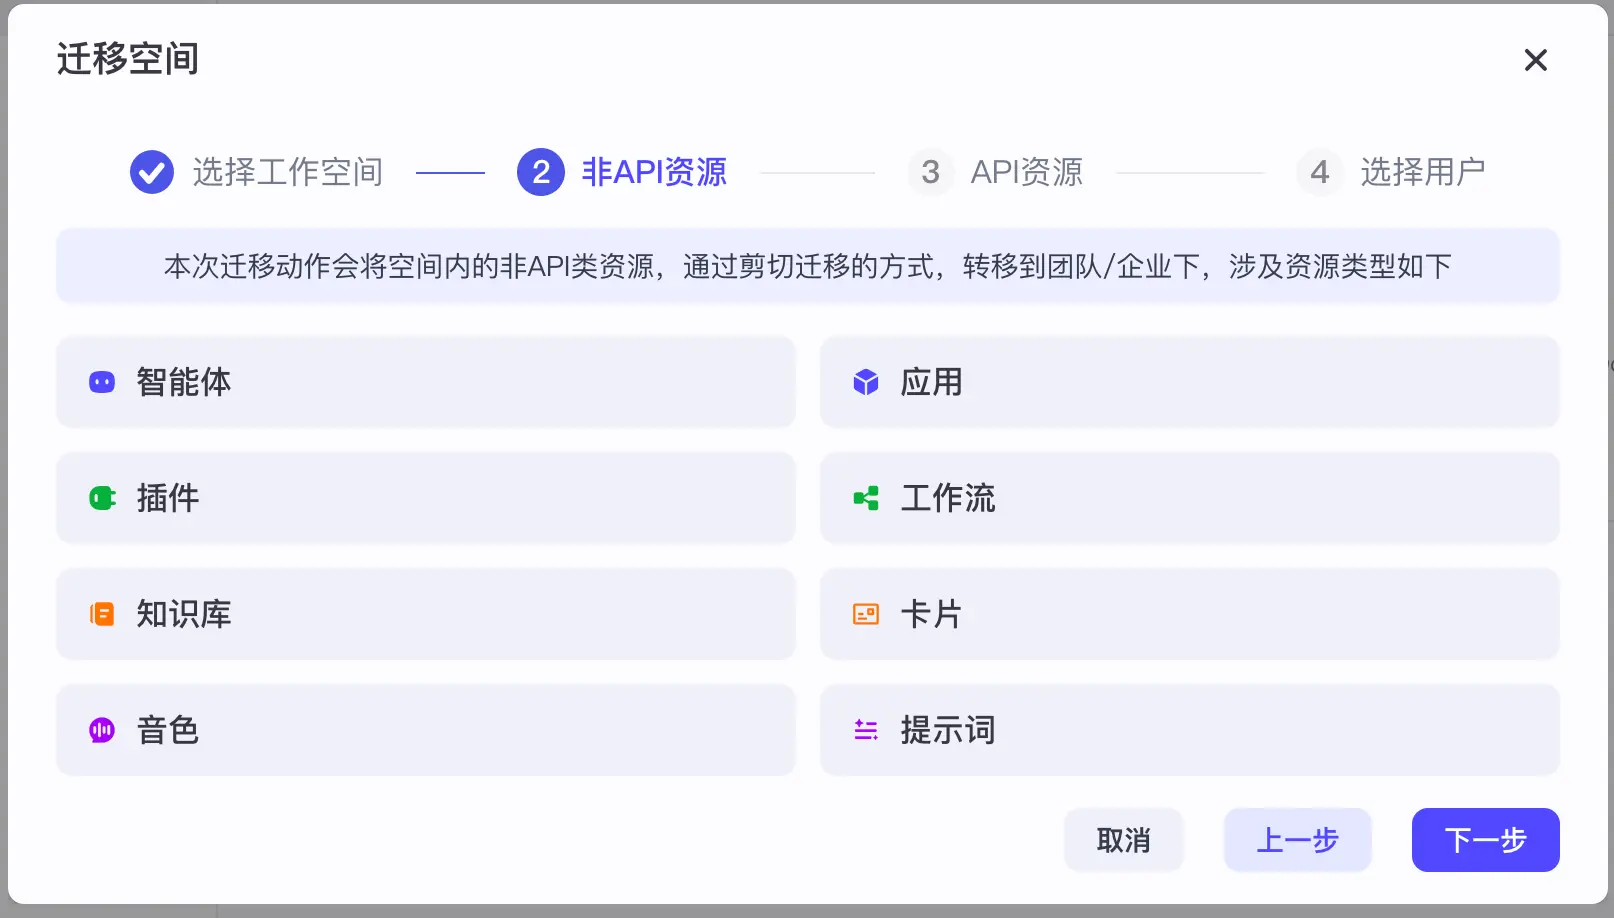Click the 下一步 button
This screenshot has height=918, width=1614.
click(1486, 840)
